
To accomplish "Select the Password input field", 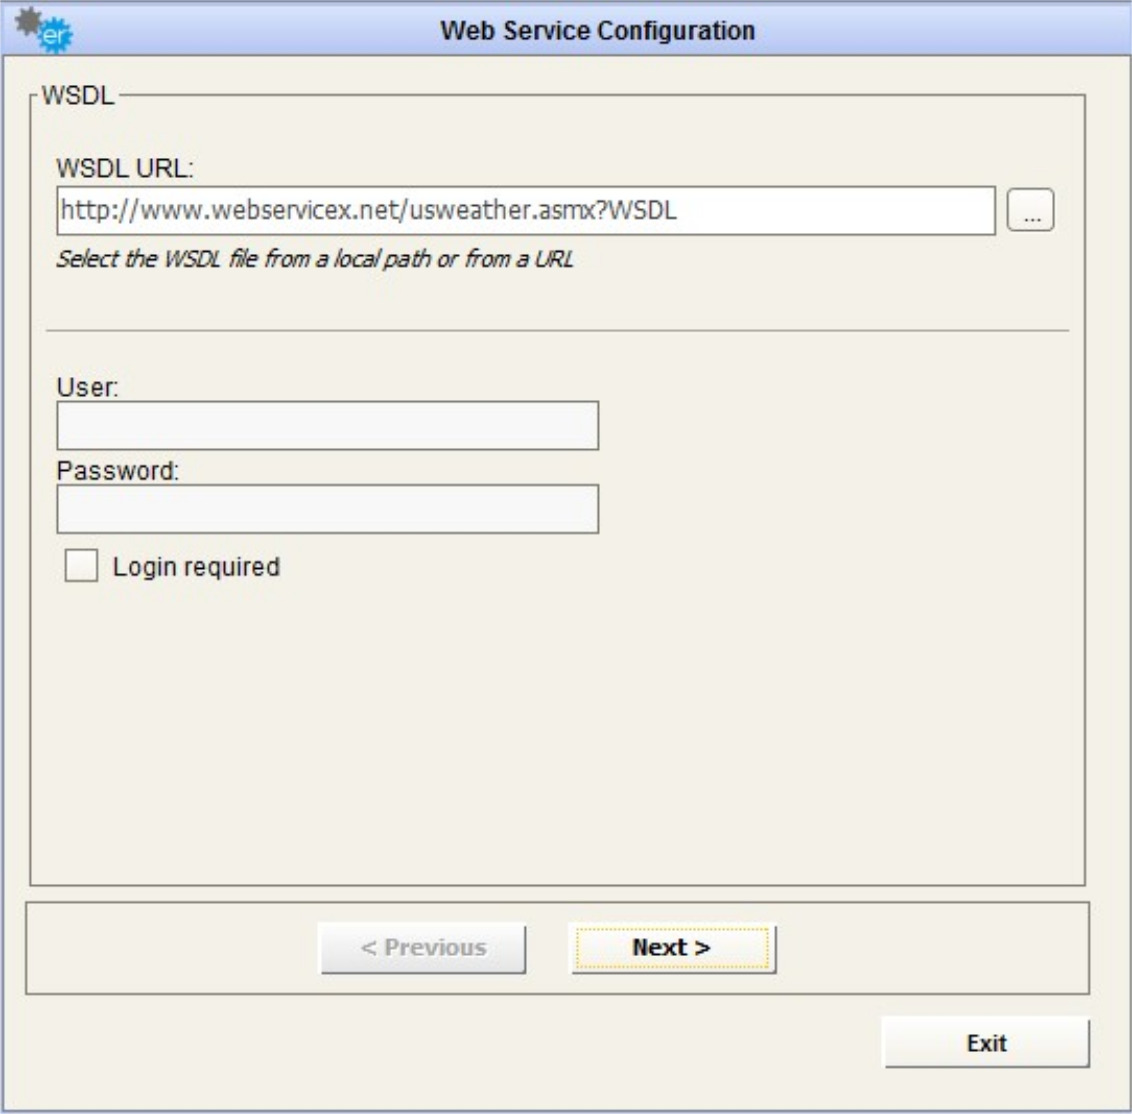I will tap(327, 509).
